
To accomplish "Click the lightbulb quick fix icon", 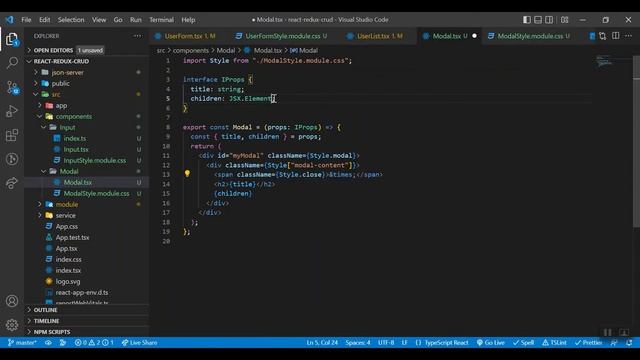I will coord(187,173).
